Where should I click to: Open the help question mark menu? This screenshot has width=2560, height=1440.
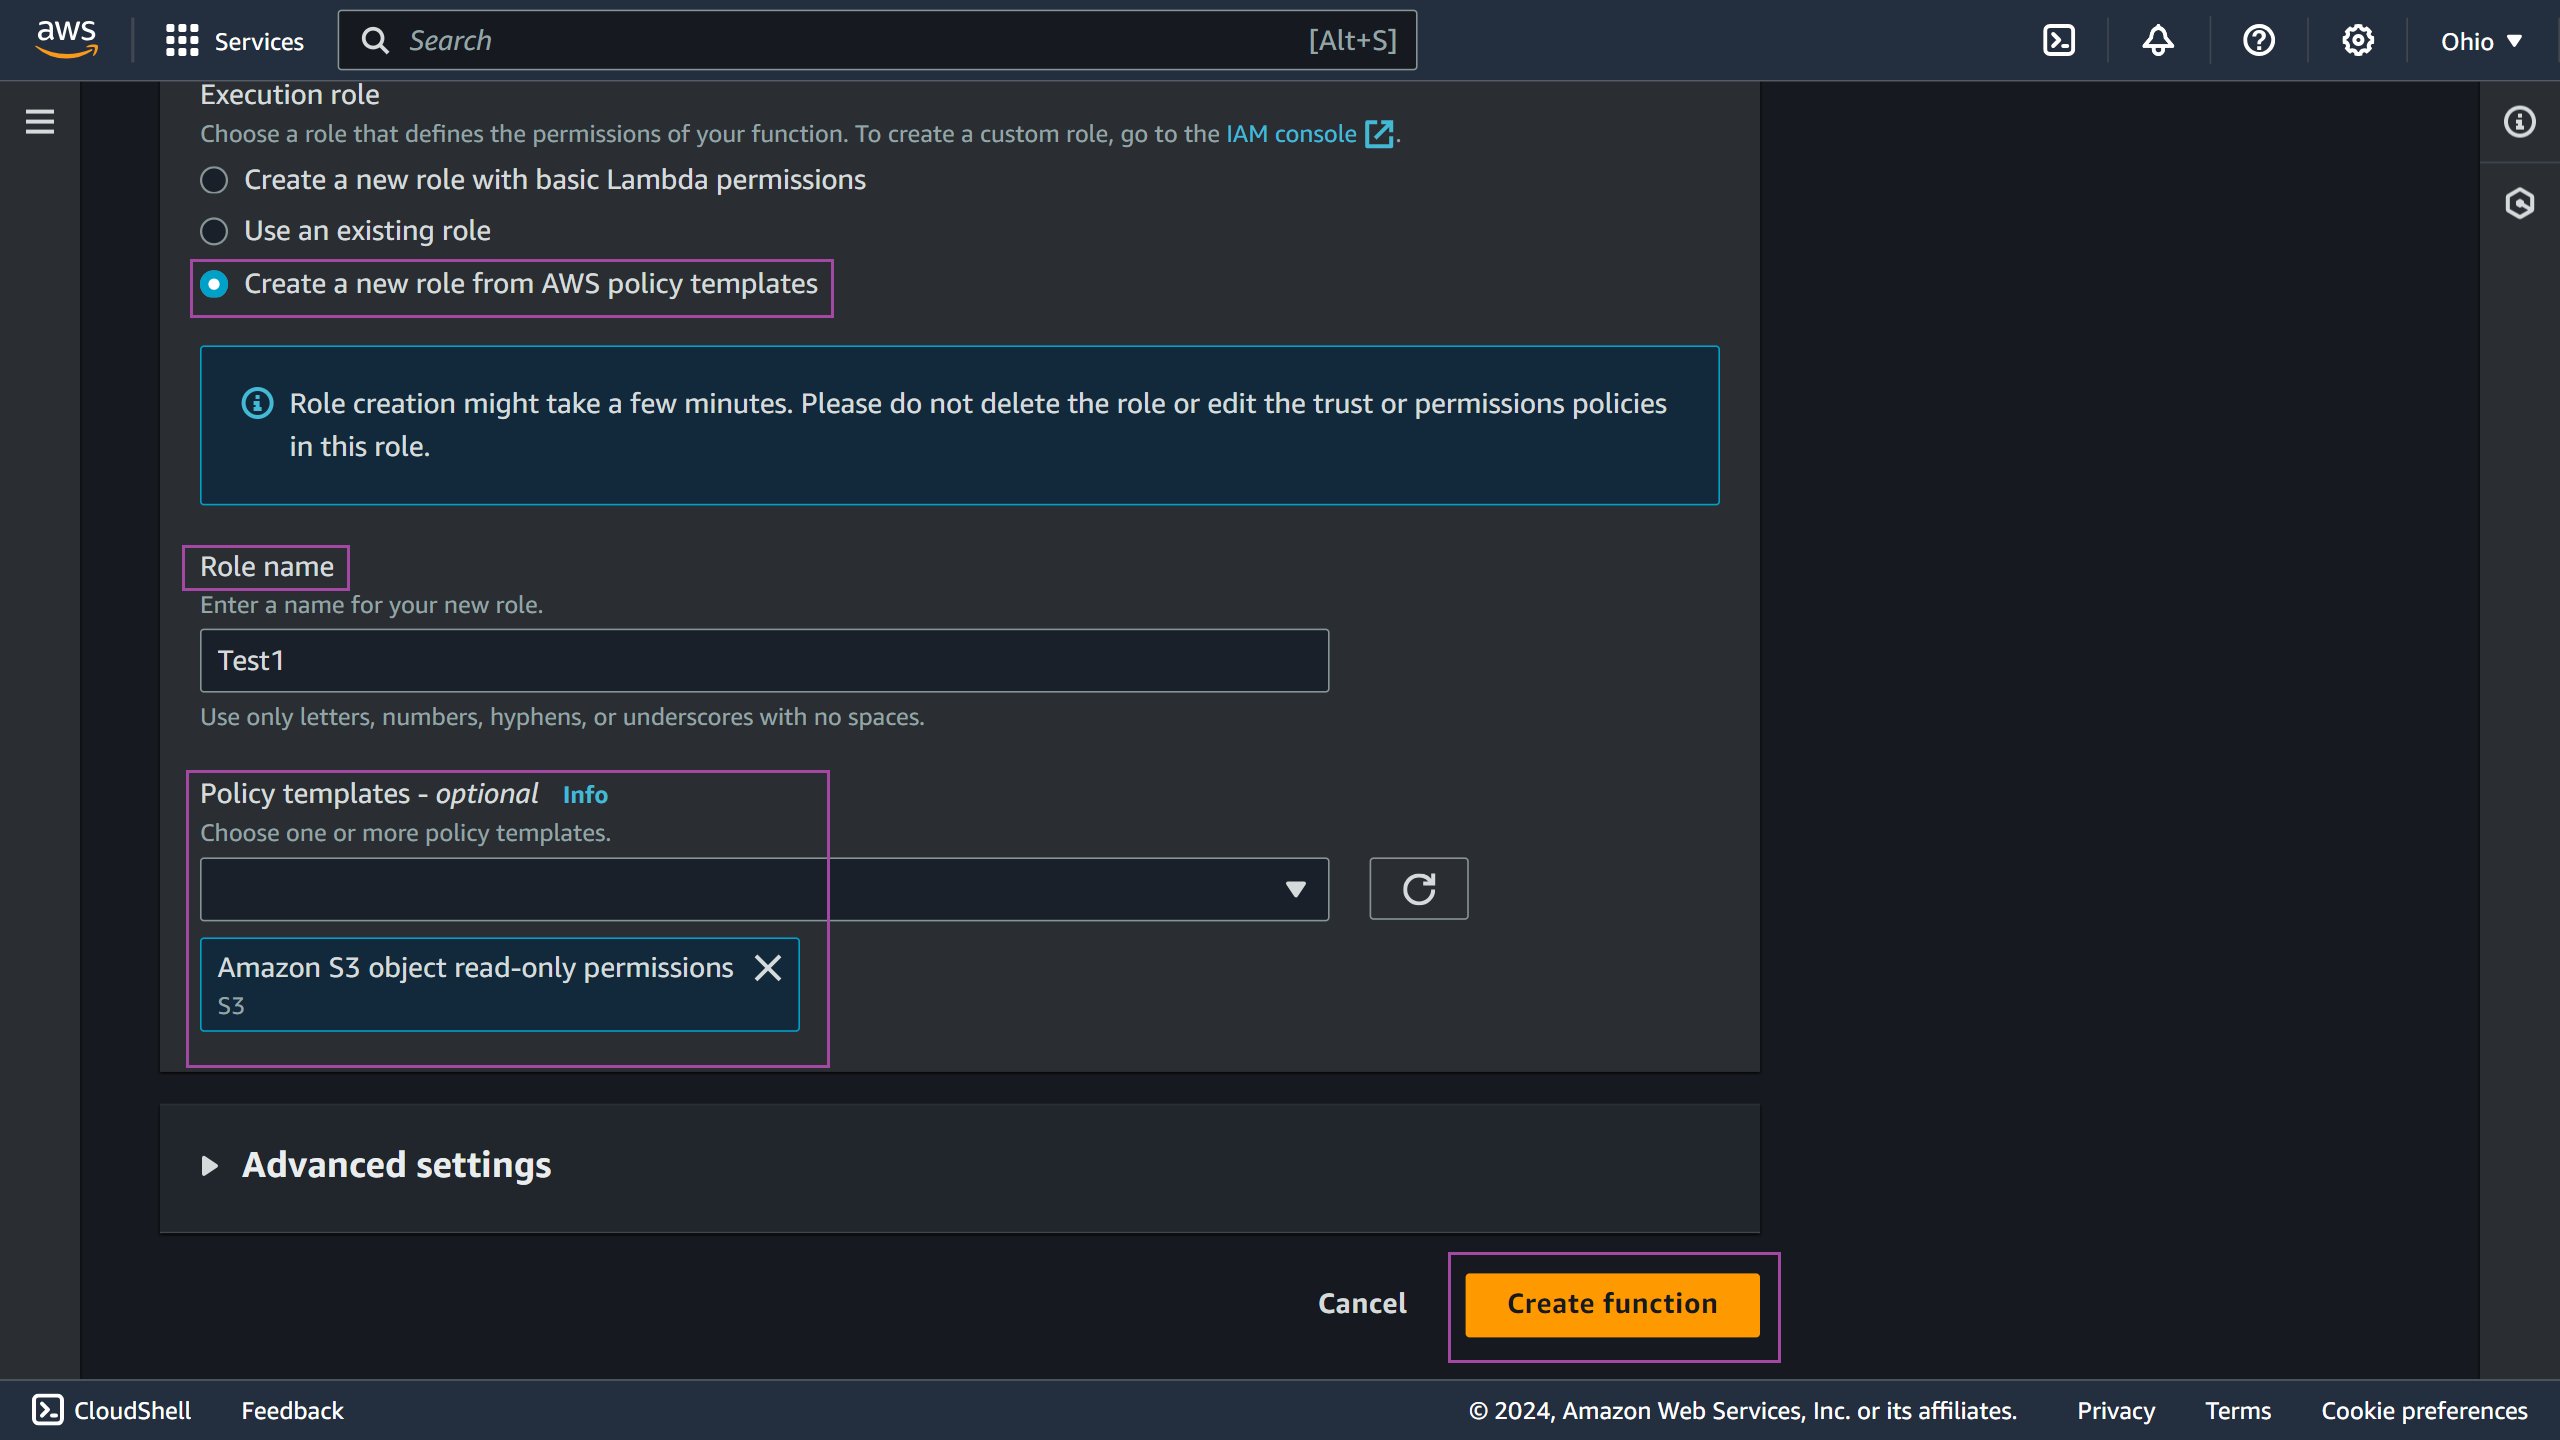click(x=2259, y=41)
